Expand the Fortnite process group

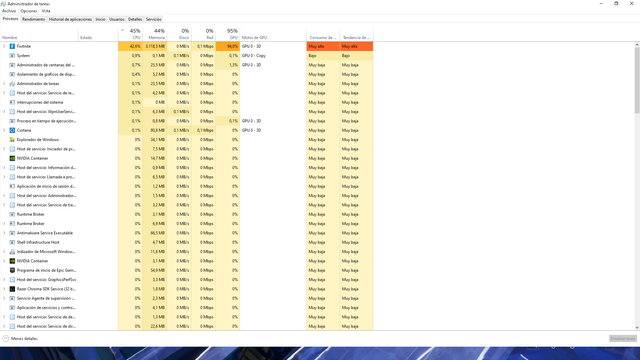(4, 46)
